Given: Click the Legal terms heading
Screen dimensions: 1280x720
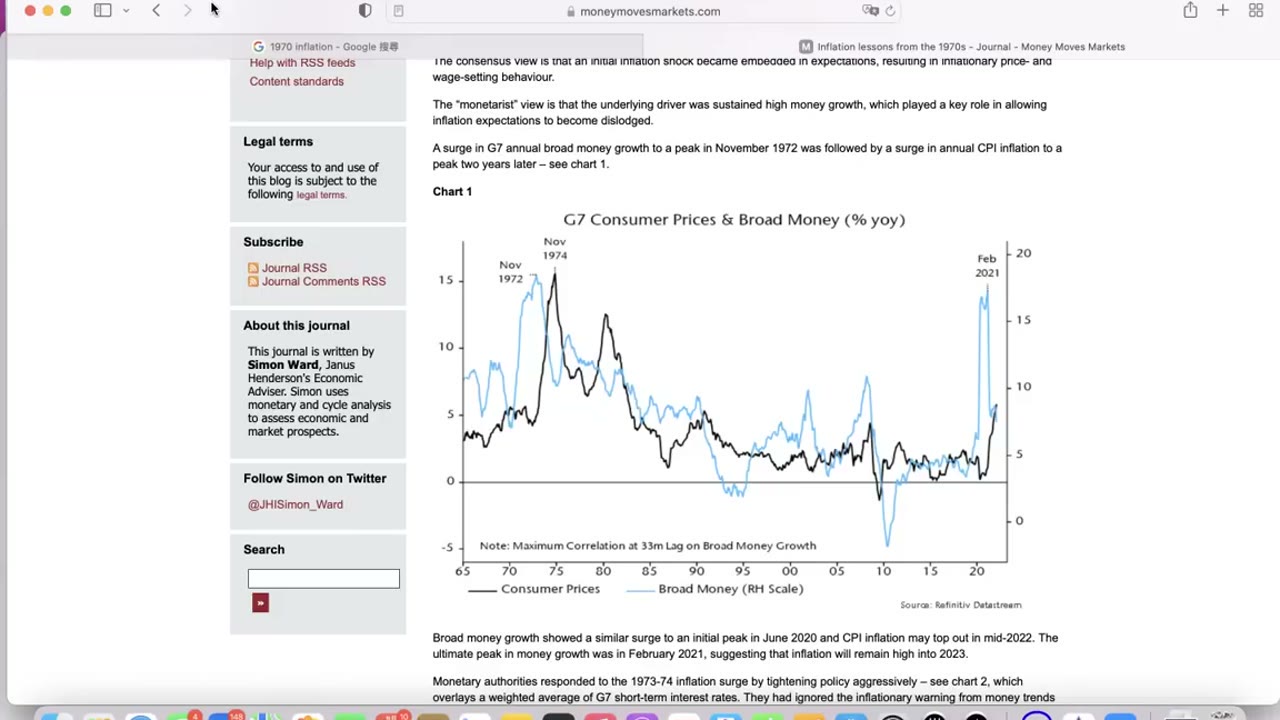Looking at the screenshot, I should (x=278, y=142).
